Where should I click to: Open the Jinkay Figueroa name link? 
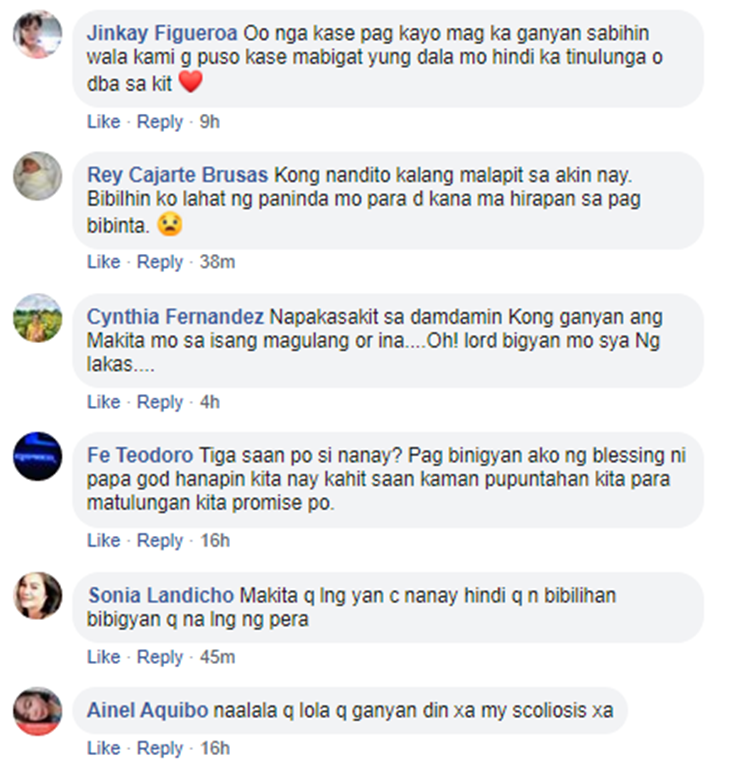pos(162,33)
